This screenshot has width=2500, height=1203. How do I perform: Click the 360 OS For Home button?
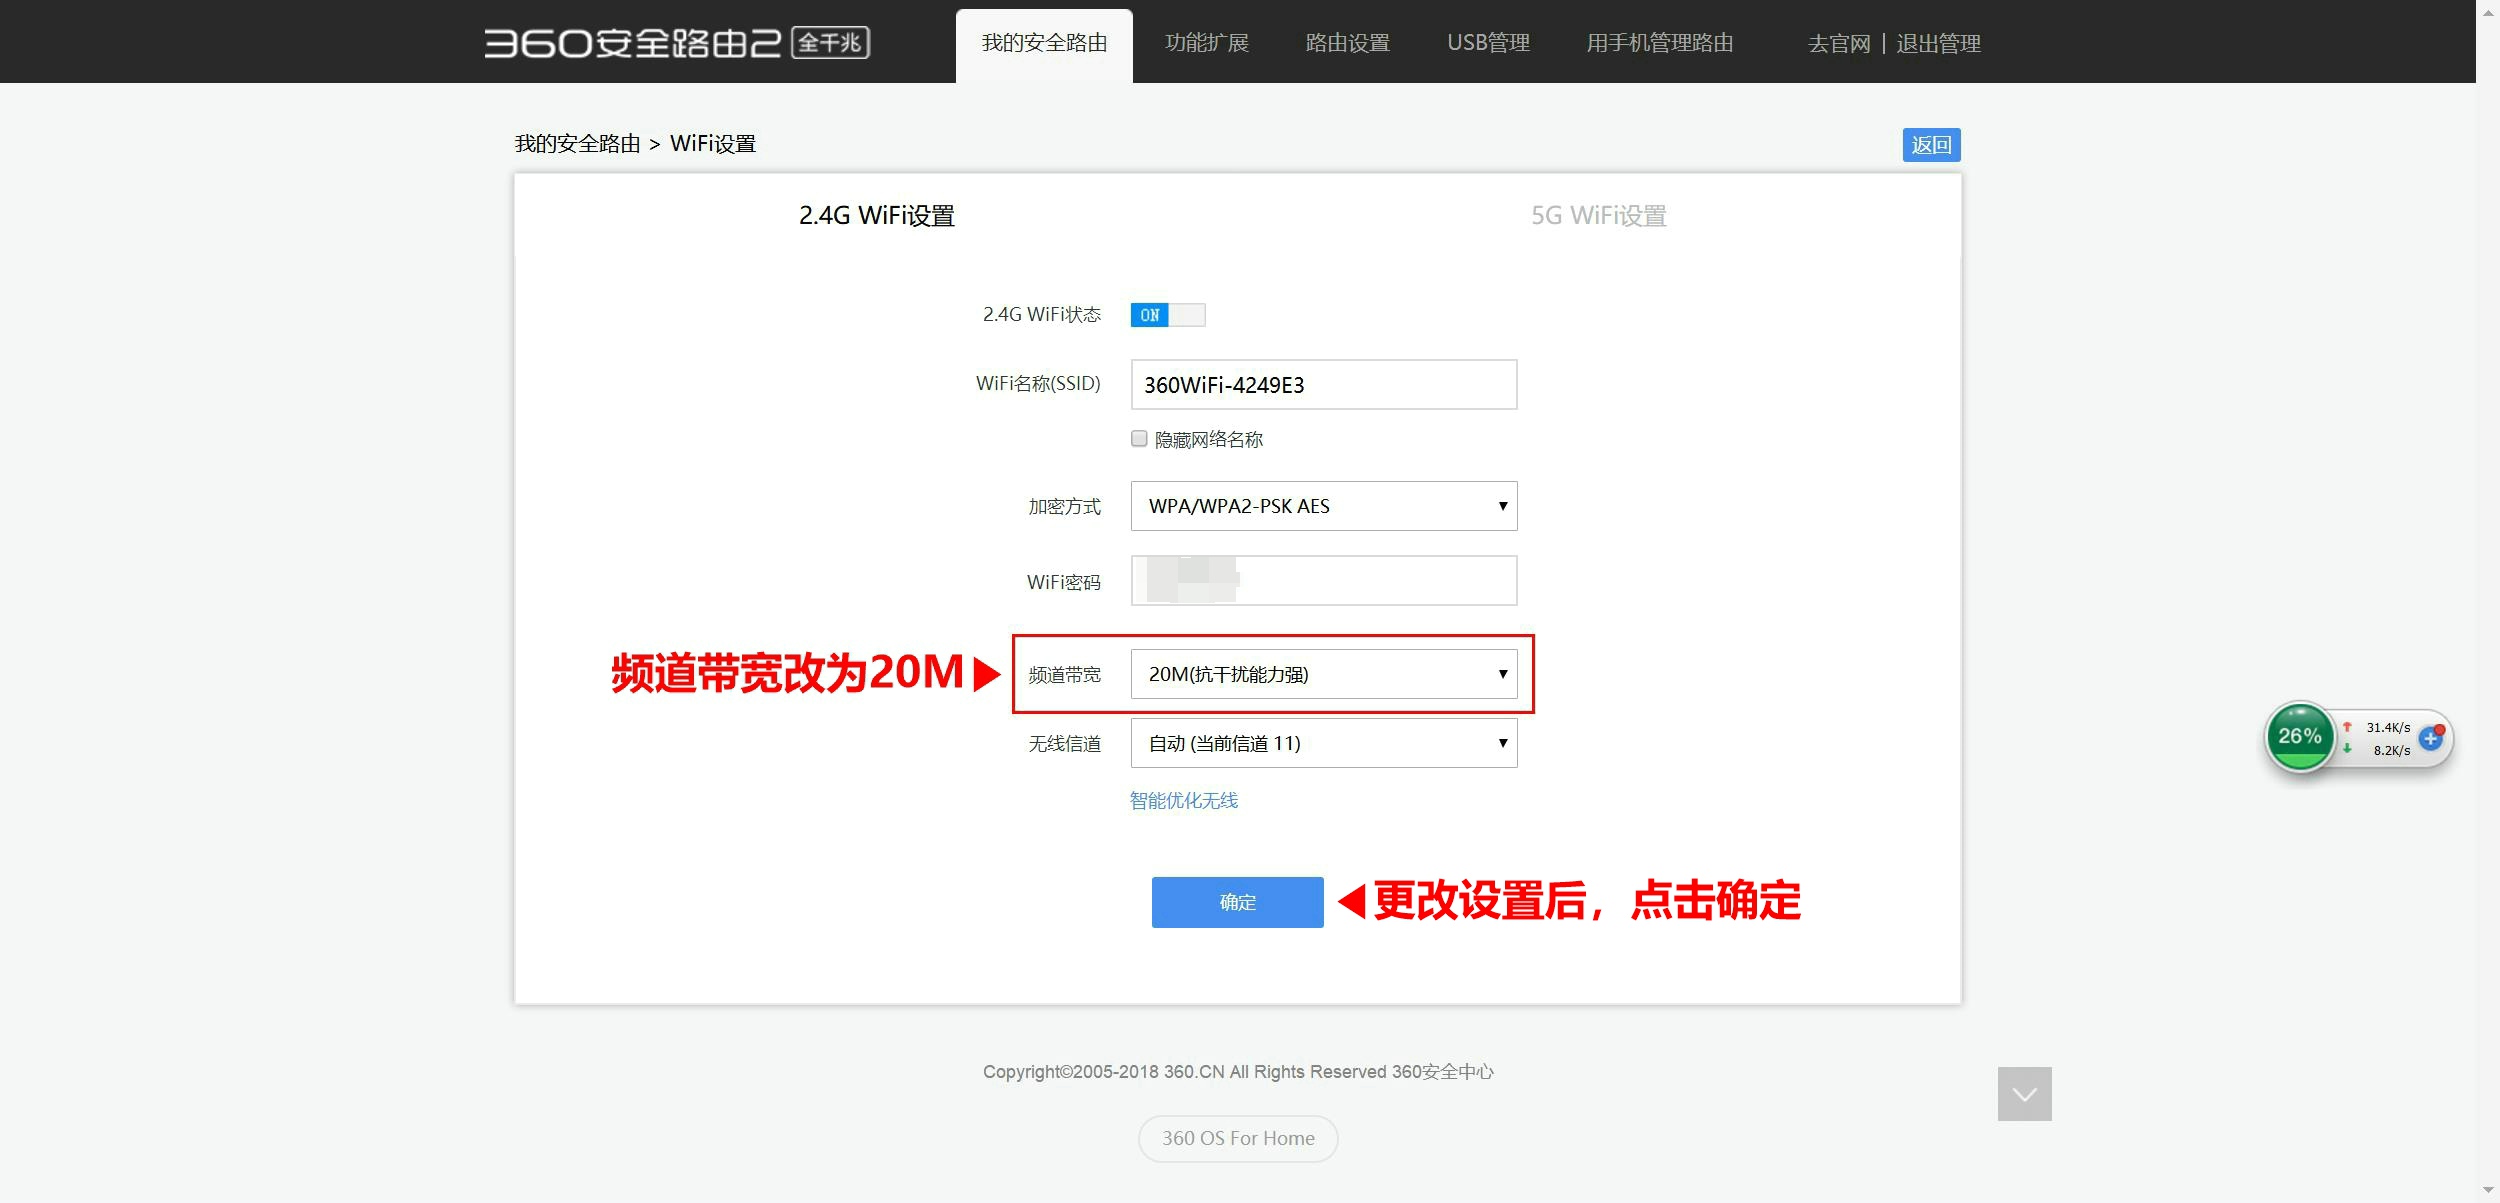(x=1238, y=1138)
